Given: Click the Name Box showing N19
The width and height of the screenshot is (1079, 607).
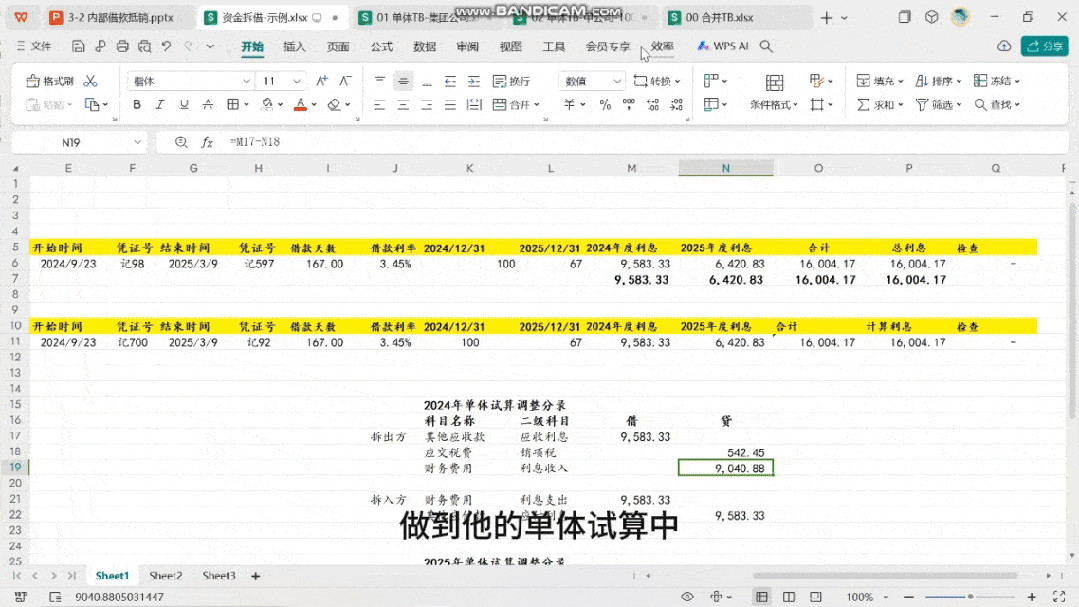Looking at the screenshot, I should pyautogui.click(x=71, y=142).
